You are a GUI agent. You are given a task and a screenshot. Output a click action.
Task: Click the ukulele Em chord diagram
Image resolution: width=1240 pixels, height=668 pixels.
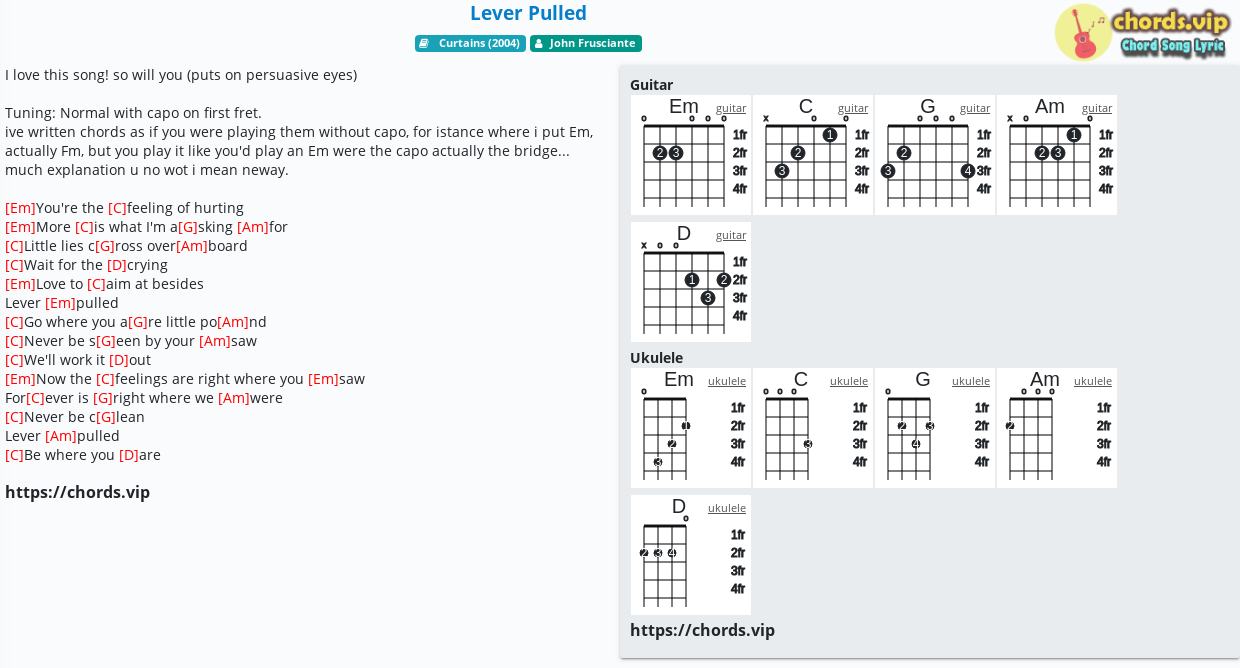click(x=691, y=428)
